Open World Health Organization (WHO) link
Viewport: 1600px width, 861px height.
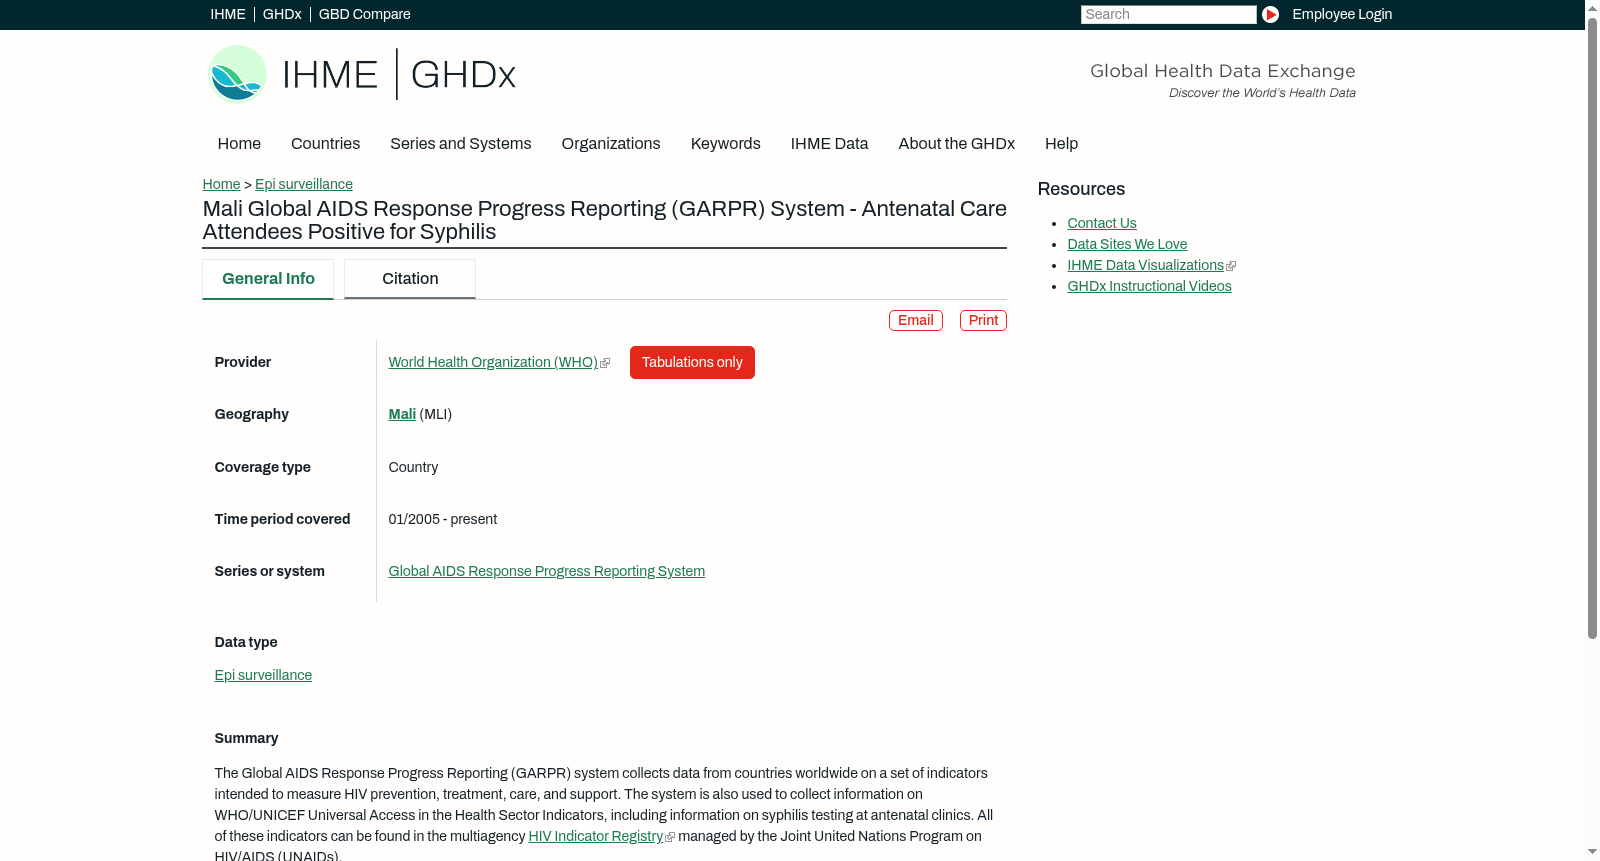(493, 362)
